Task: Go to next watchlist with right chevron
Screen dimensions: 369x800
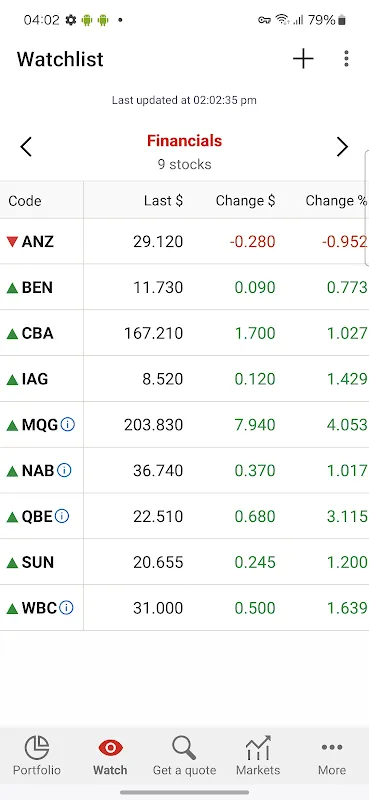Action: [342, 147]
